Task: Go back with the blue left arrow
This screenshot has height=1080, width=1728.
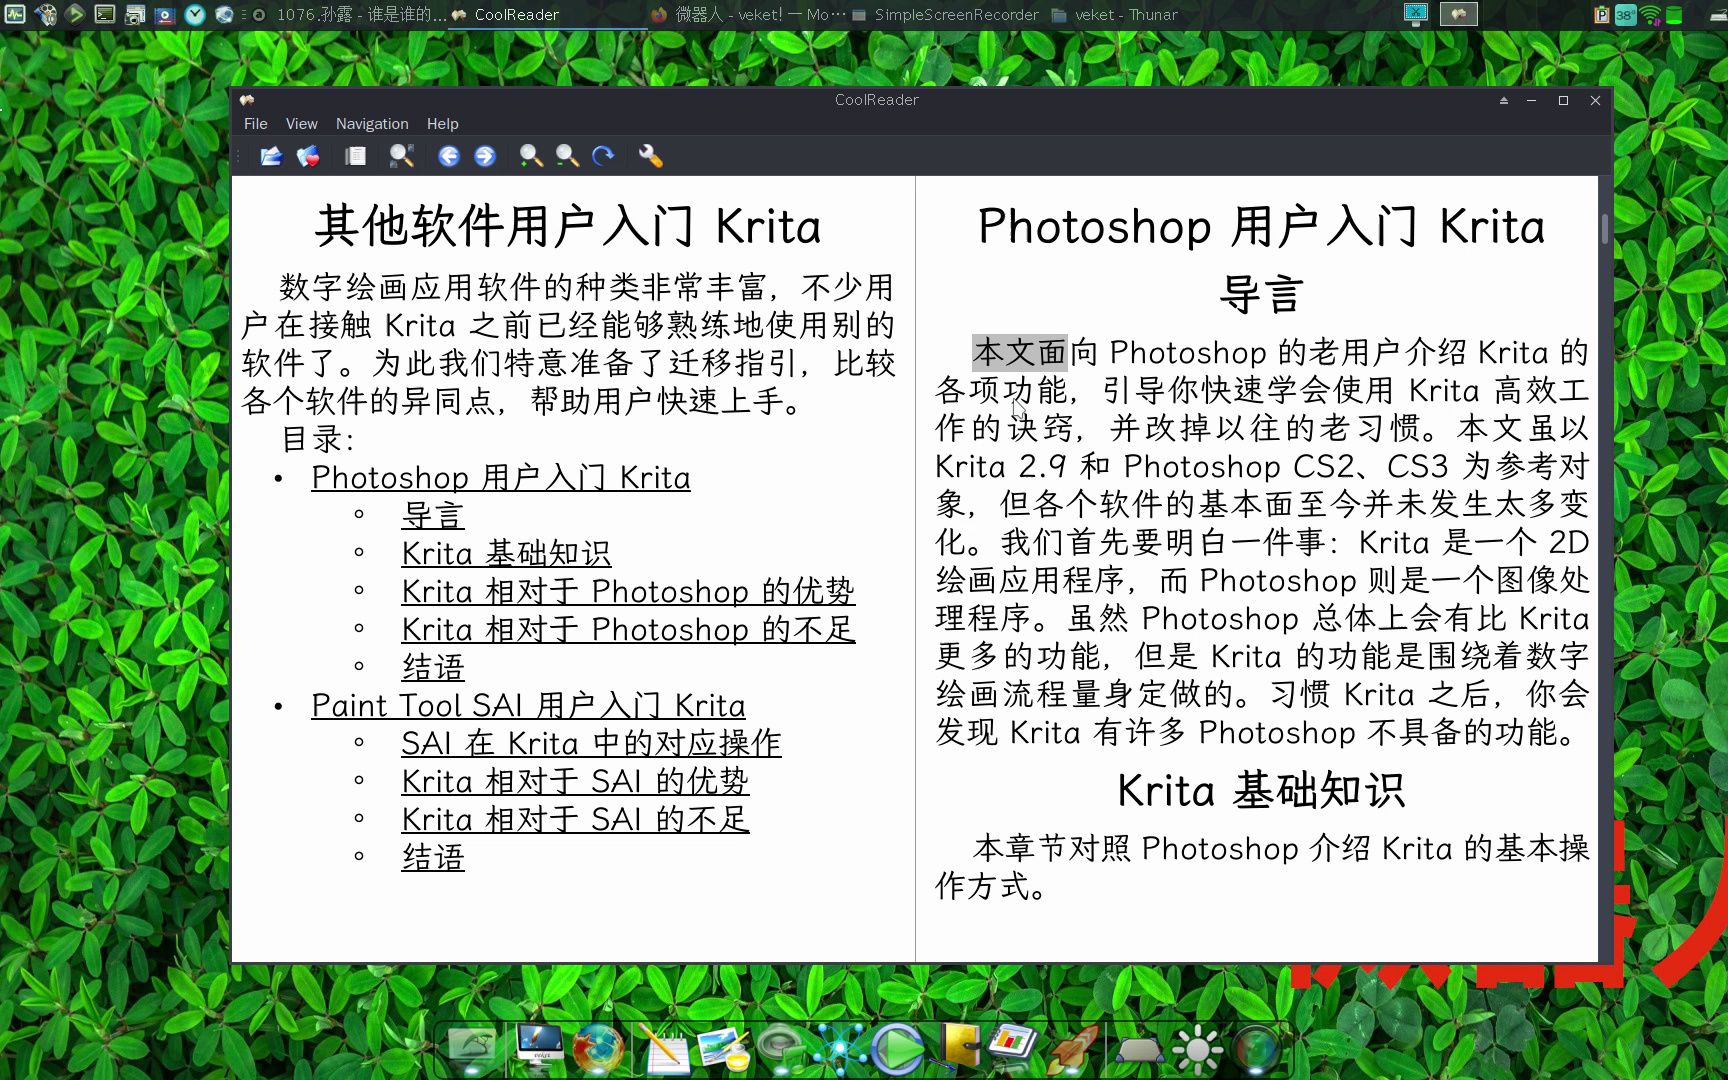Action: pos(449,156)
